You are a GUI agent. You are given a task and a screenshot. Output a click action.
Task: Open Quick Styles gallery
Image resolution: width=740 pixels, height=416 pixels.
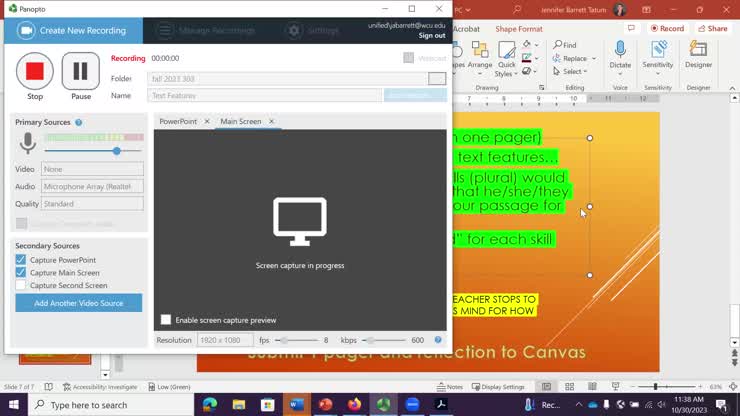pos(505,52)
